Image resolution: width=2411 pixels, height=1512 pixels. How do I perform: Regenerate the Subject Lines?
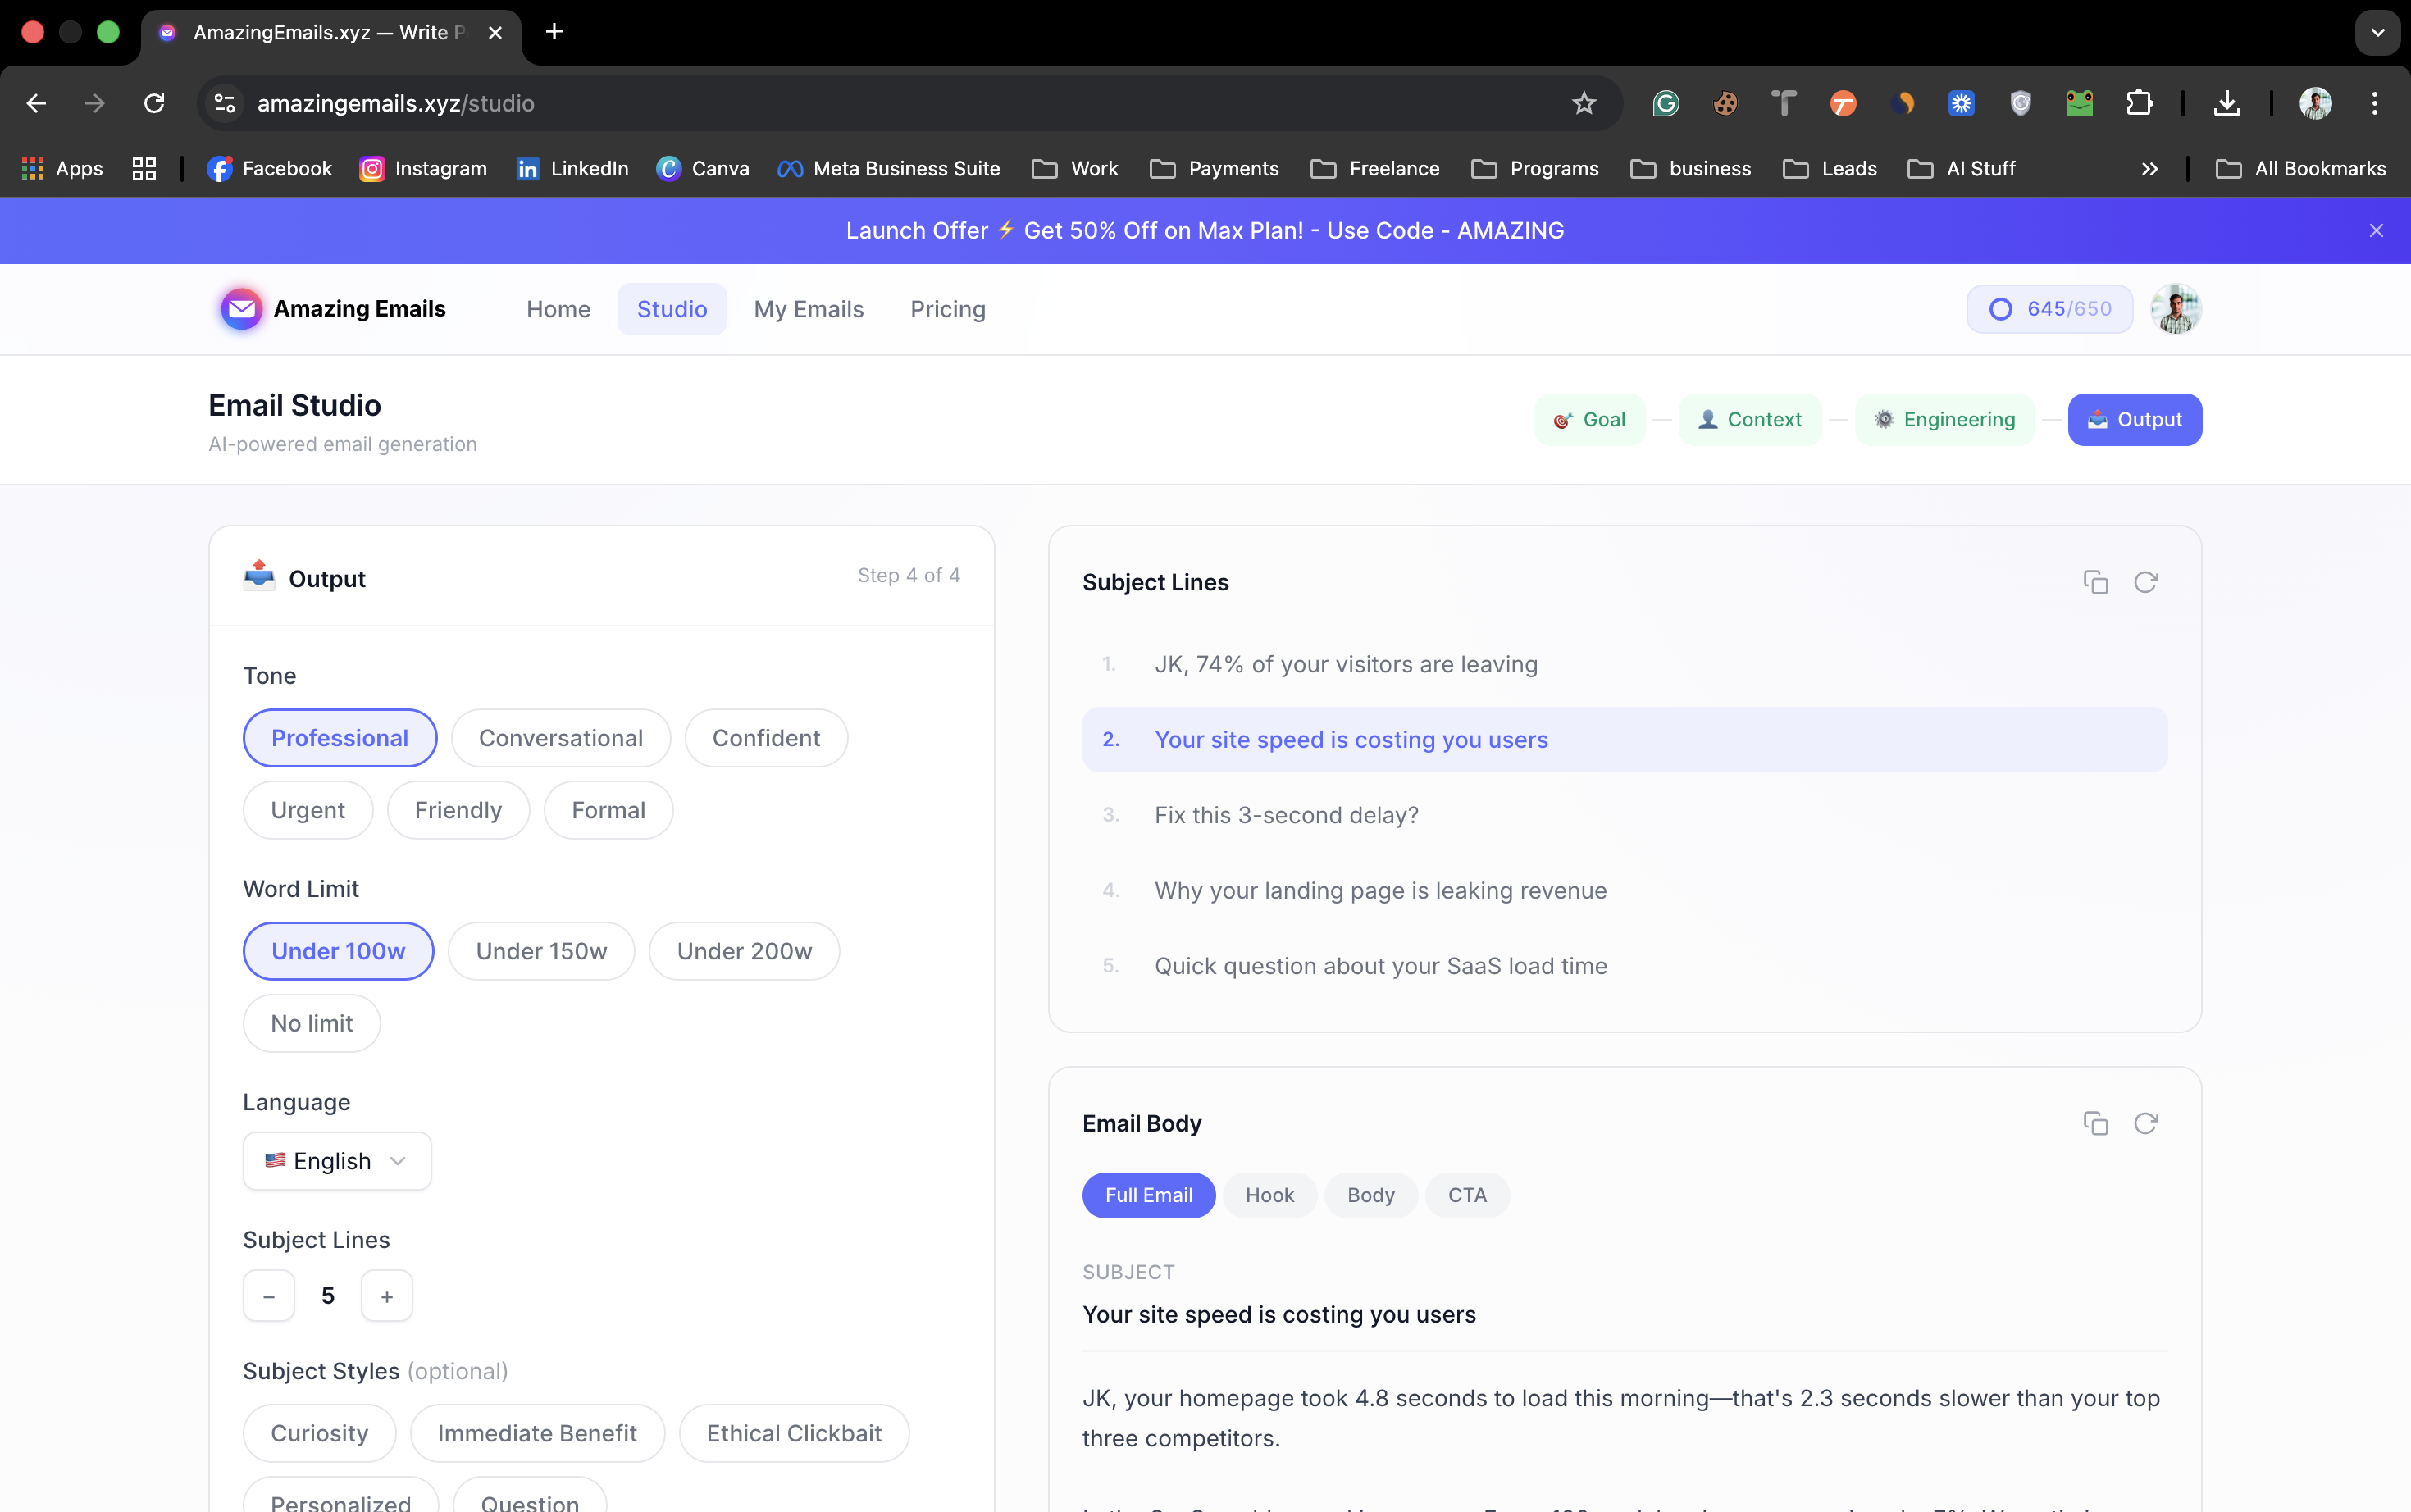[x=2145, y=582]
